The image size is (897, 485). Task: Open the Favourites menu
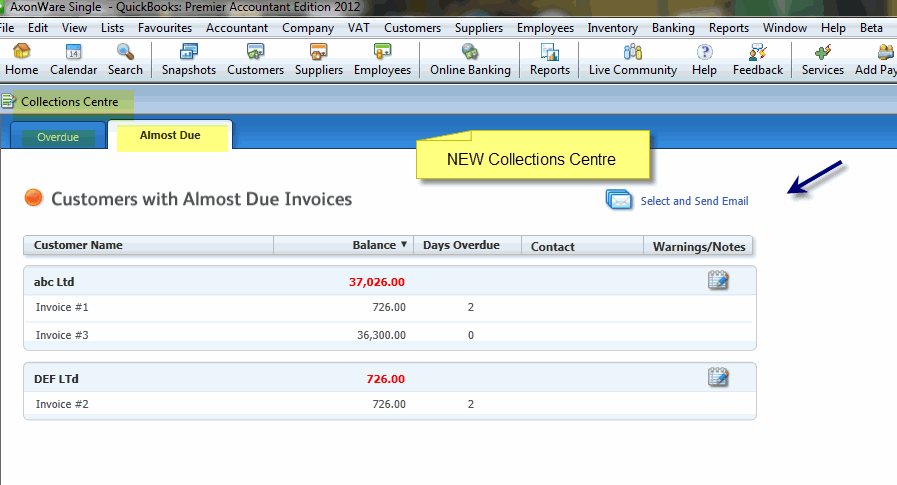click(x=165, y=27)
